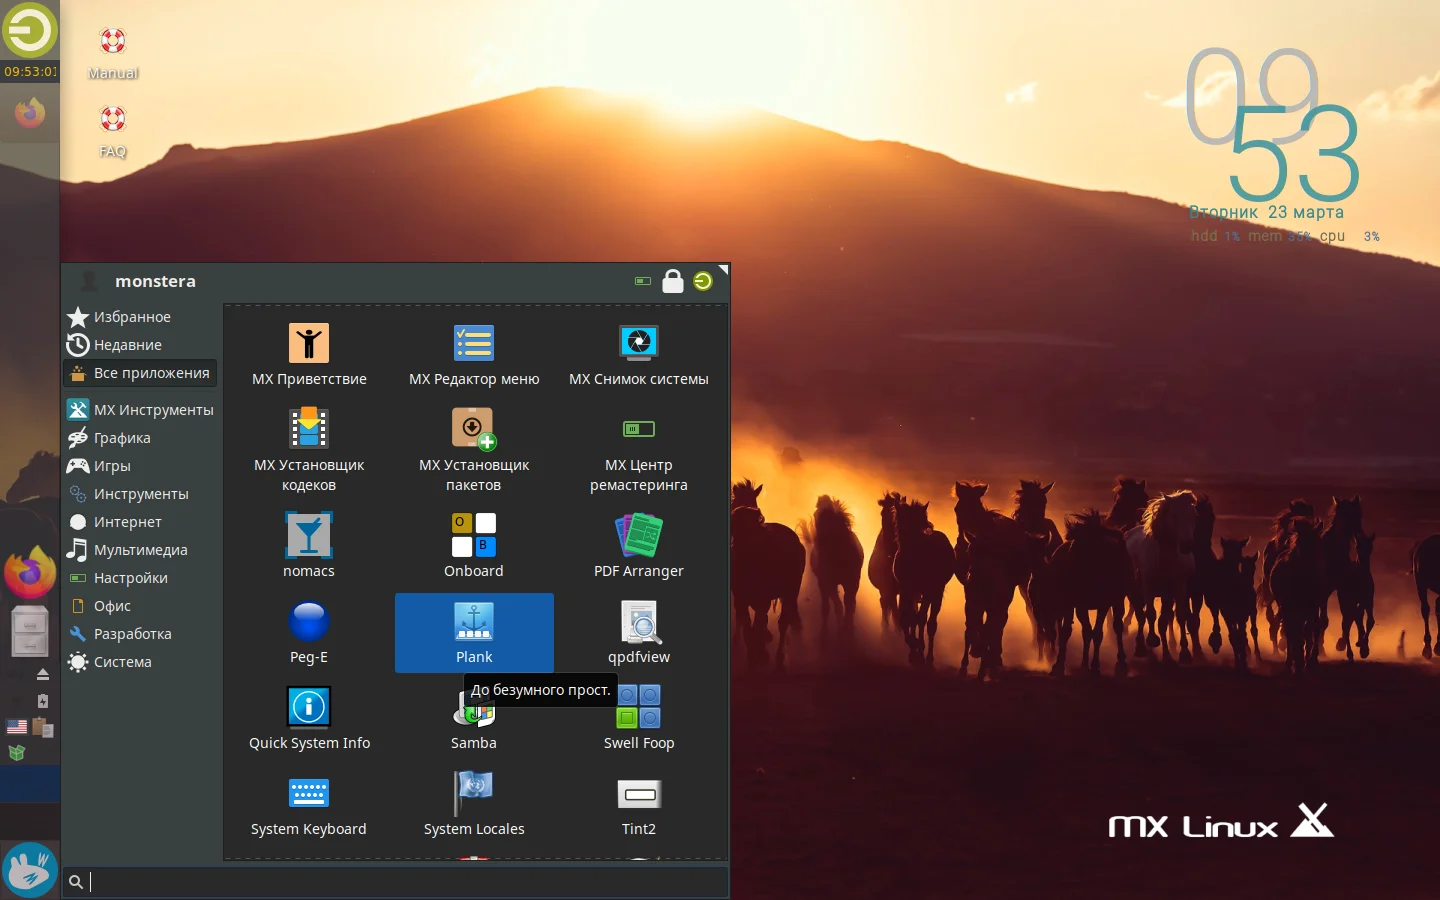Show Недавние recently used apps
Viewport: 1440px width, 900px height.
tap(127, 345)
